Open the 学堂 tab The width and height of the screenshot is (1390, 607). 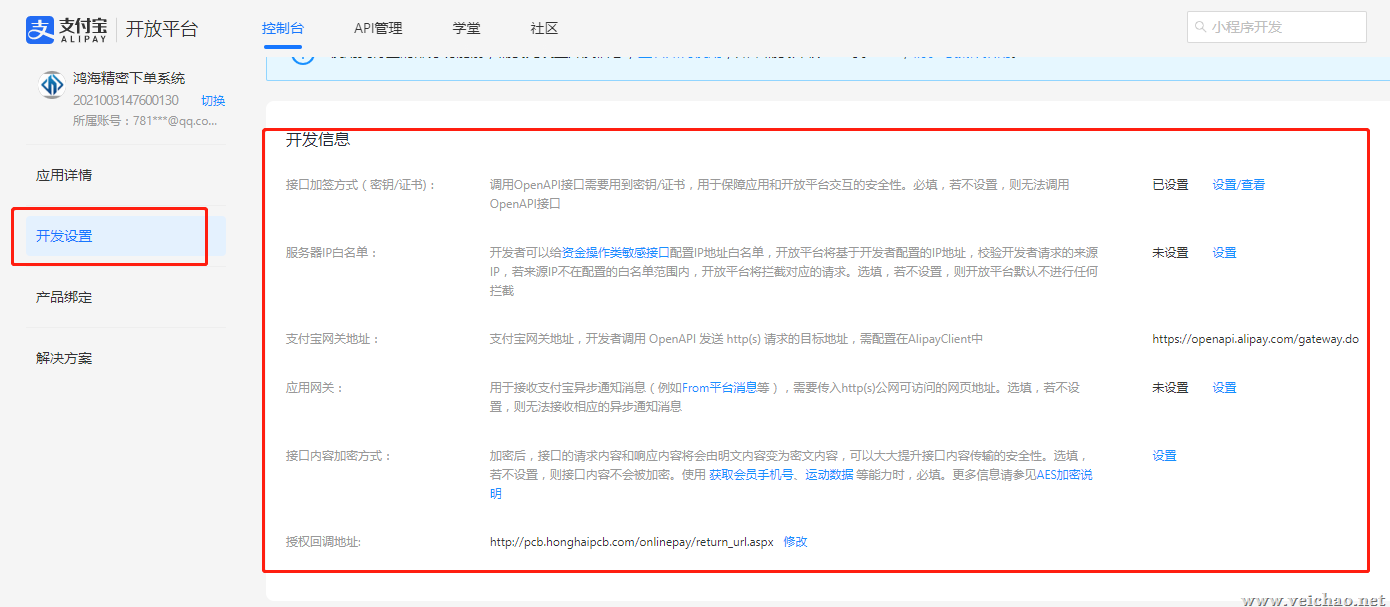click(x=467, y=28)
